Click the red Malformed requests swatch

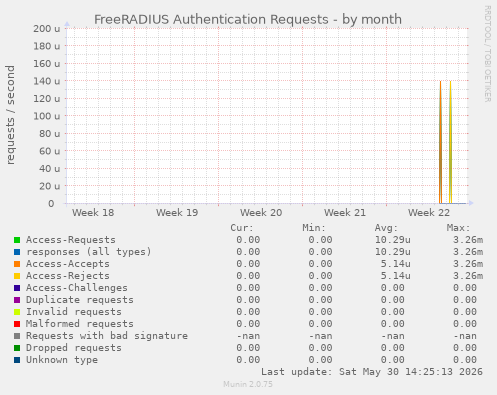point(17,324)
